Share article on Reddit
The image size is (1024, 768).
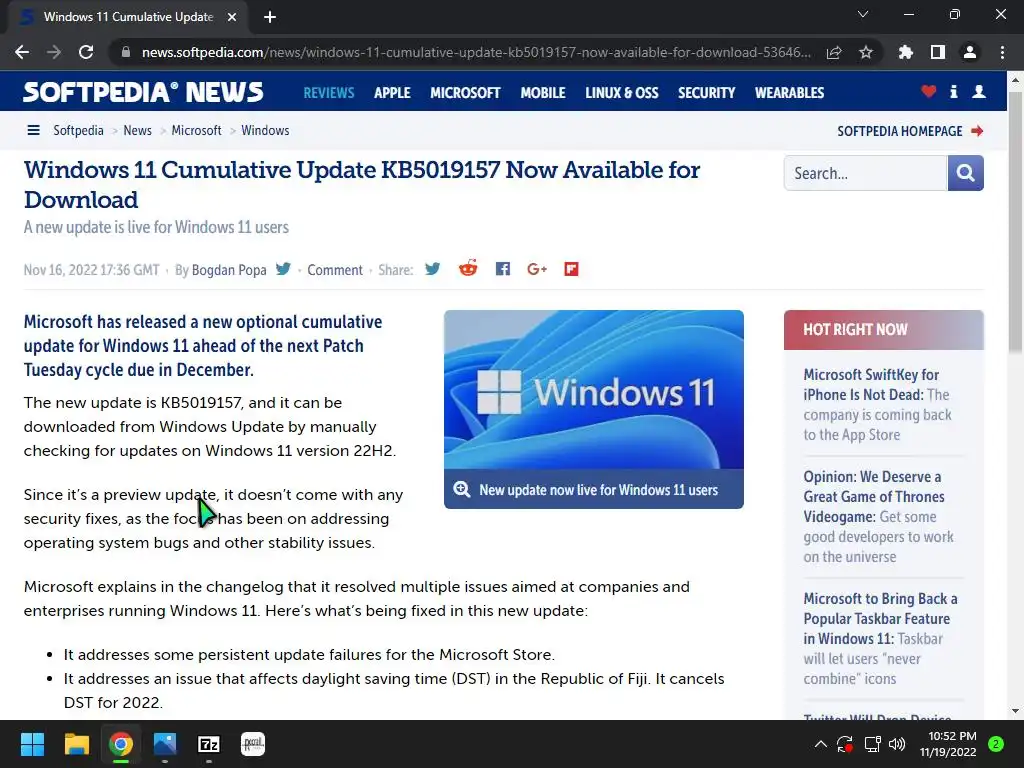pyautogui.click(x=468, y=268)
